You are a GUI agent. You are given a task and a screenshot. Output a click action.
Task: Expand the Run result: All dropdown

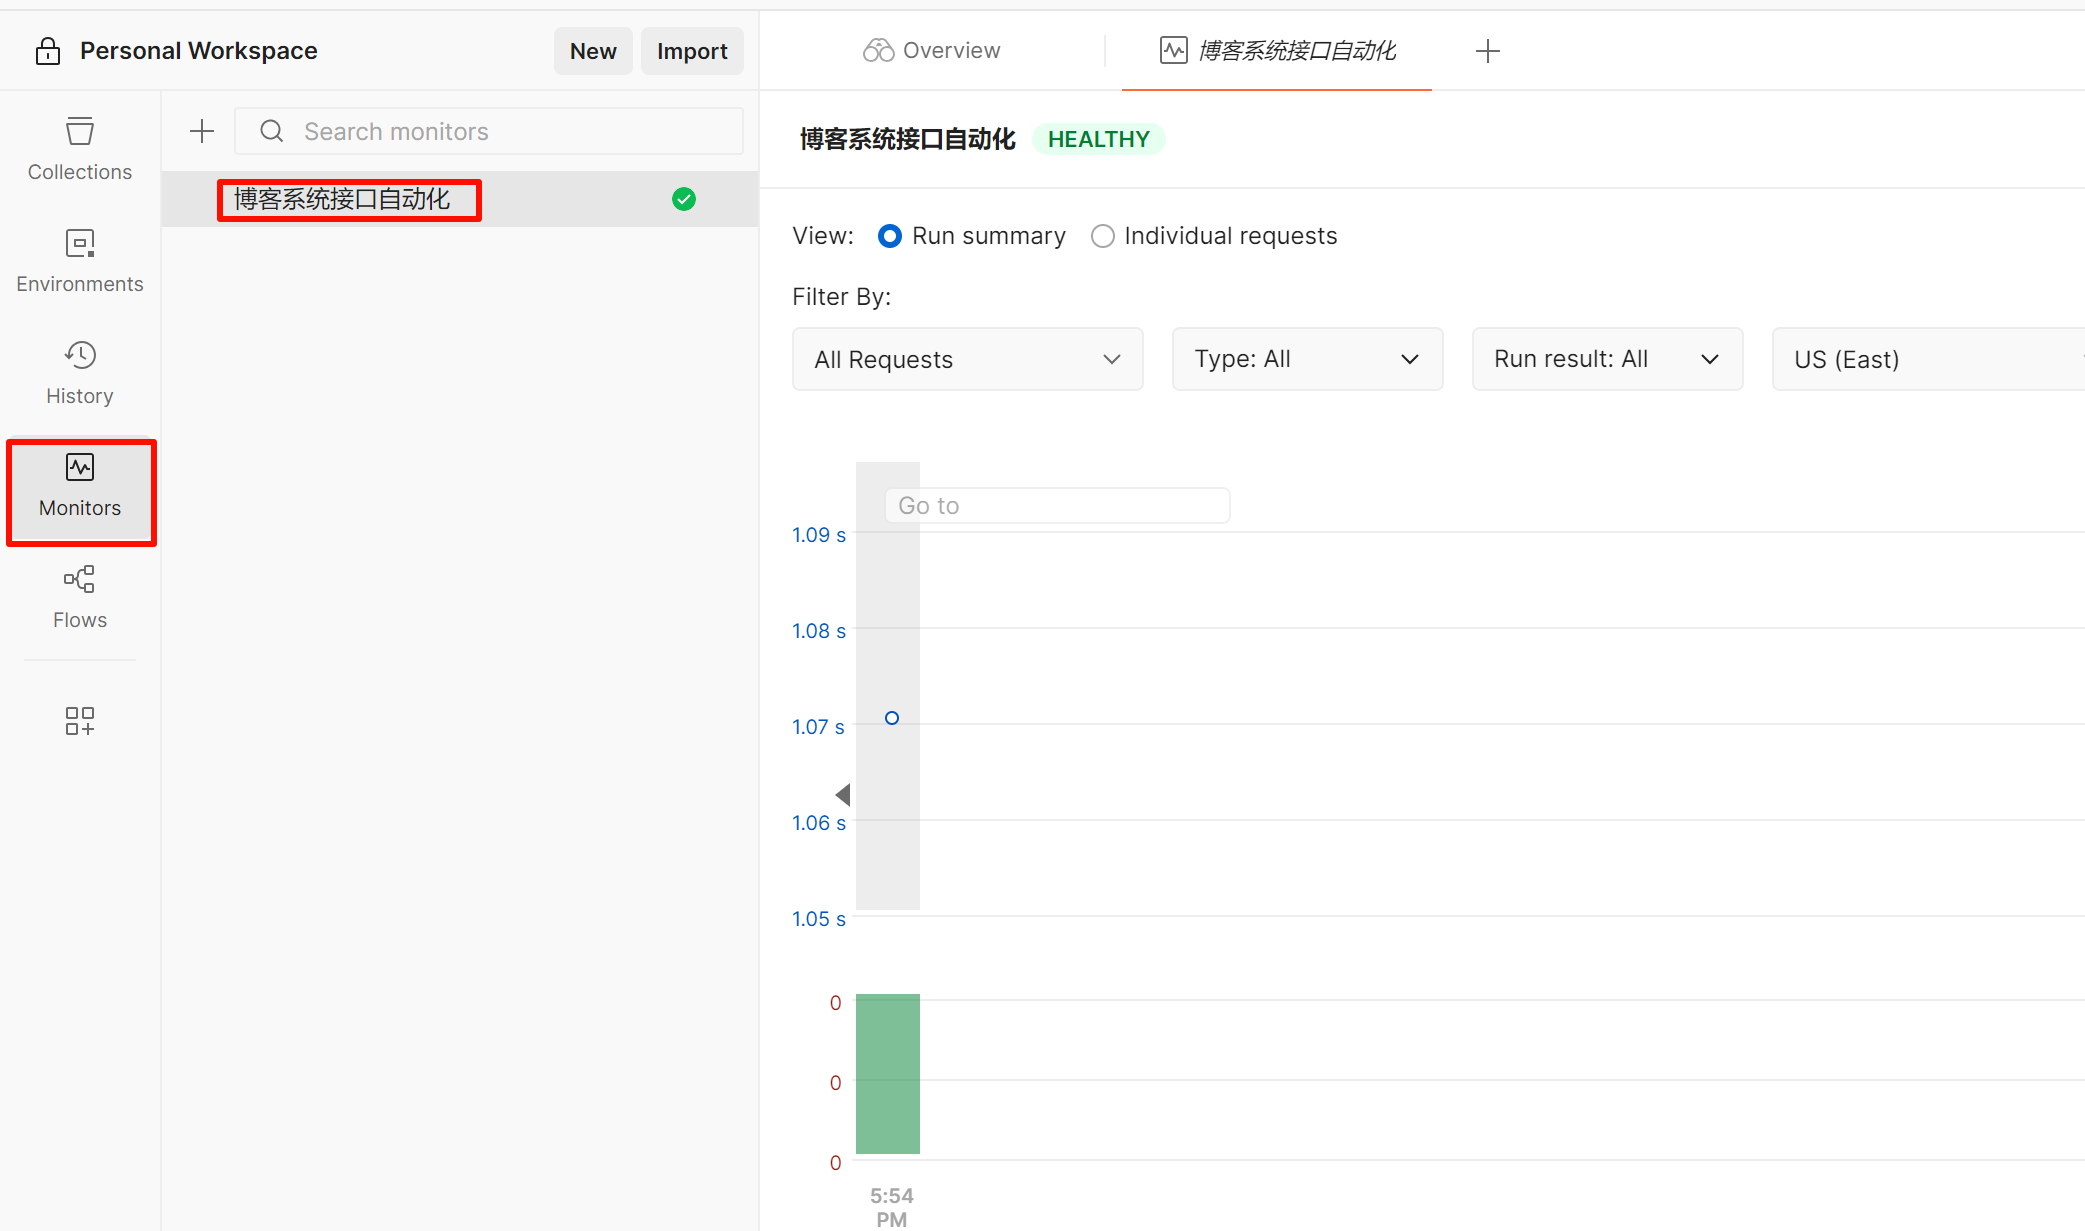pos(1606,359)
